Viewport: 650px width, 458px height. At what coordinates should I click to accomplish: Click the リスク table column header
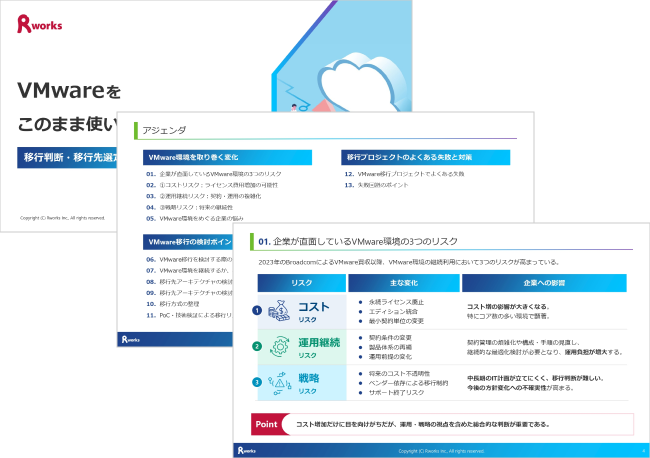[x=302, y=283]
